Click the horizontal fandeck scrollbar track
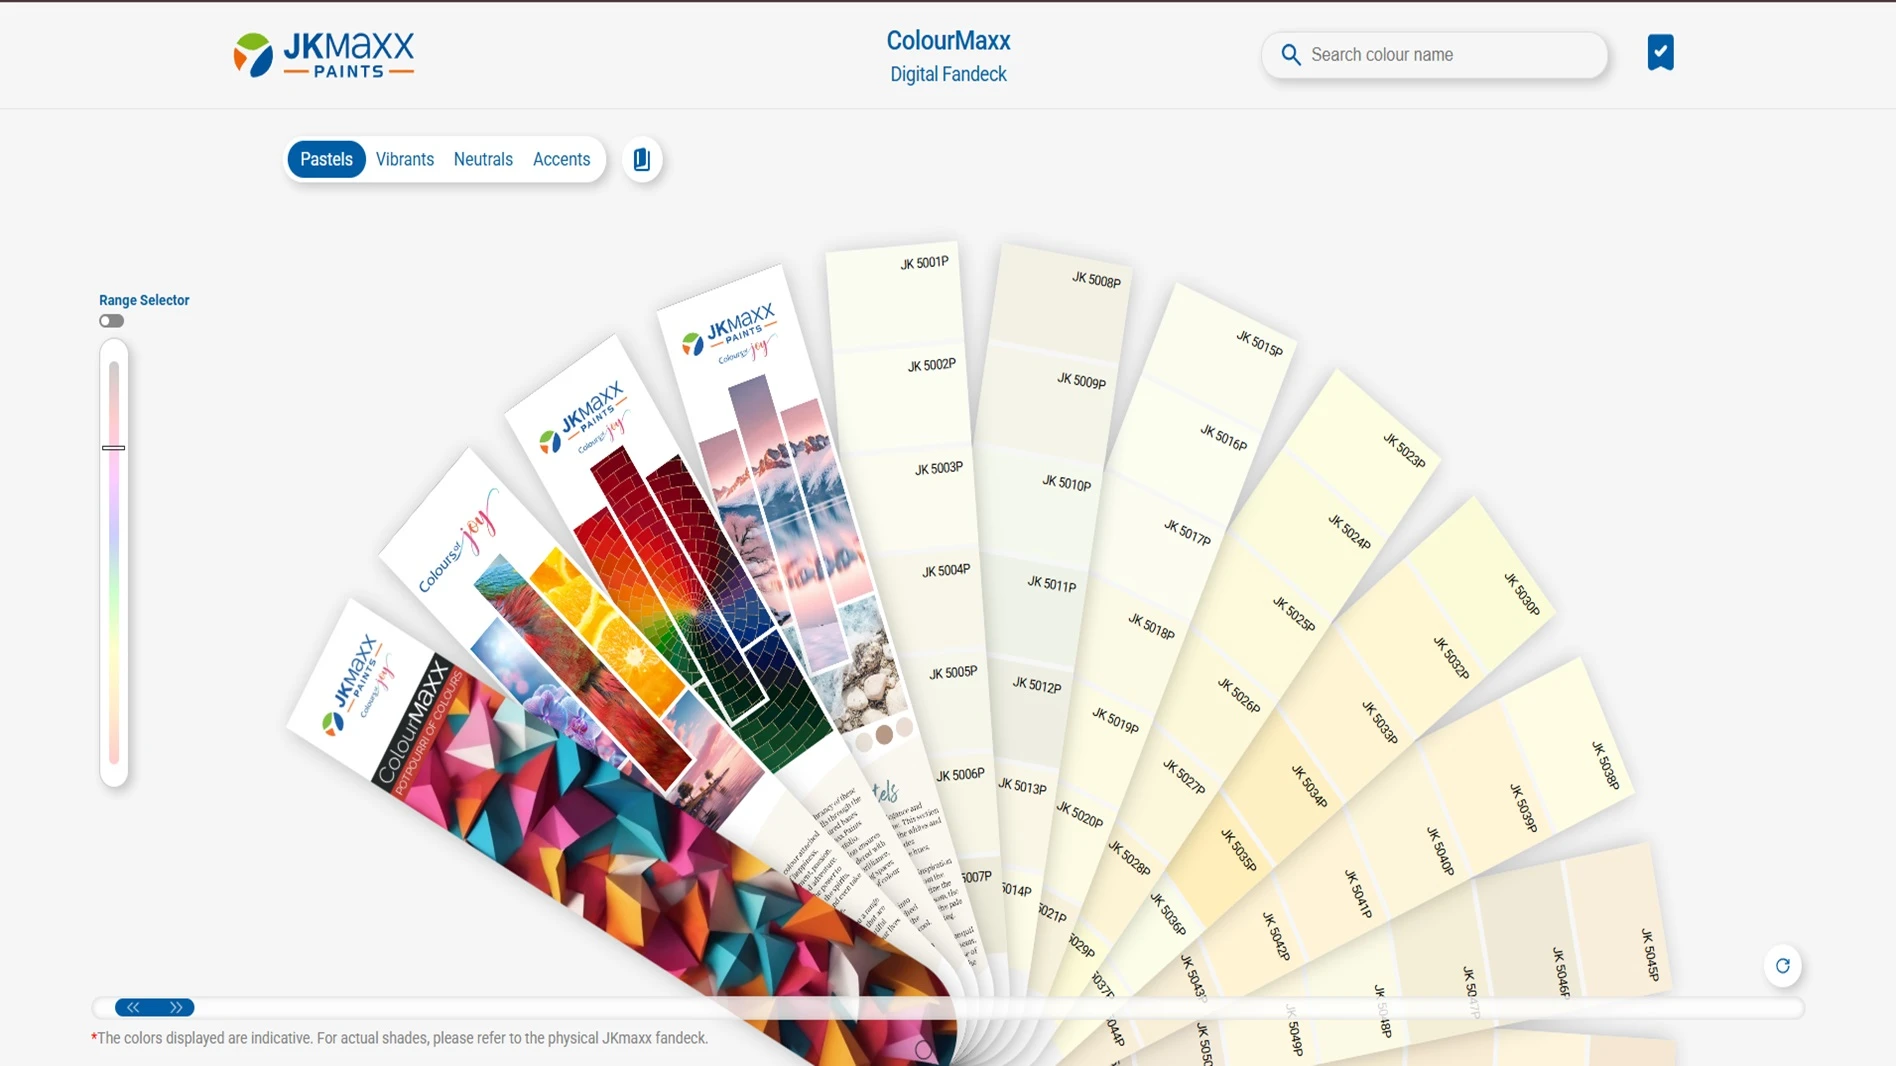The width and height of the screenshot is (1896, 1066). click(948, 1007)
